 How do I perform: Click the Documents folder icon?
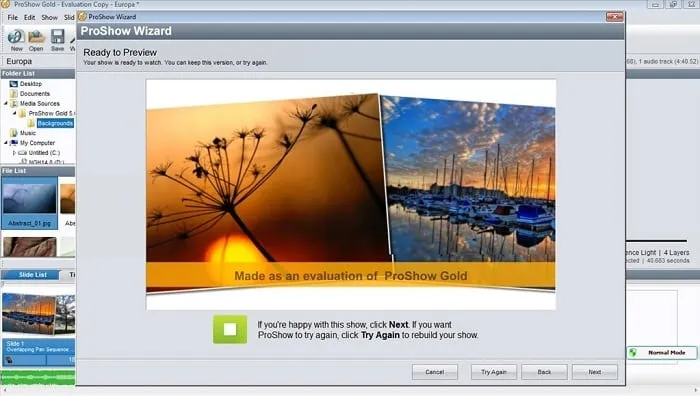tap(14, 94)
